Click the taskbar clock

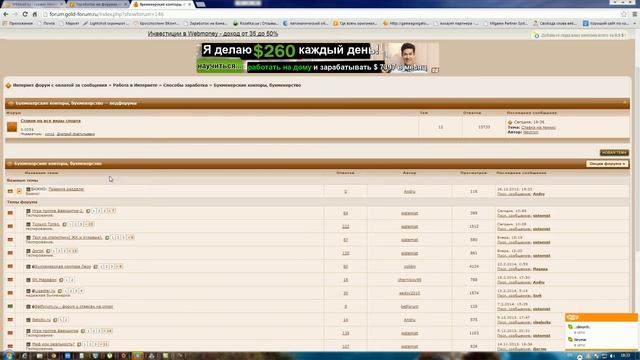(x=625, y=356)
